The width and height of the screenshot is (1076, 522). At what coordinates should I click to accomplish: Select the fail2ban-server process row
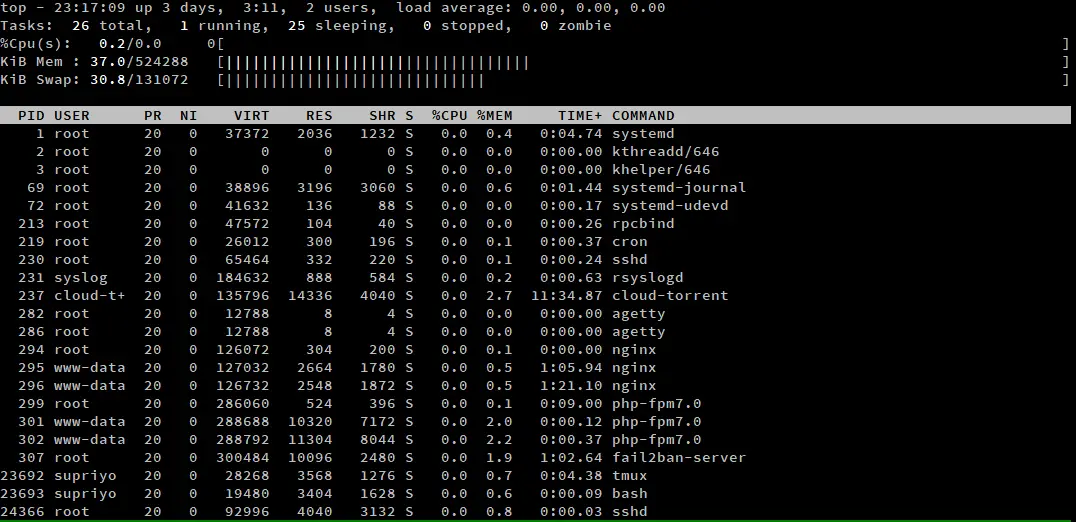[535, 458]
